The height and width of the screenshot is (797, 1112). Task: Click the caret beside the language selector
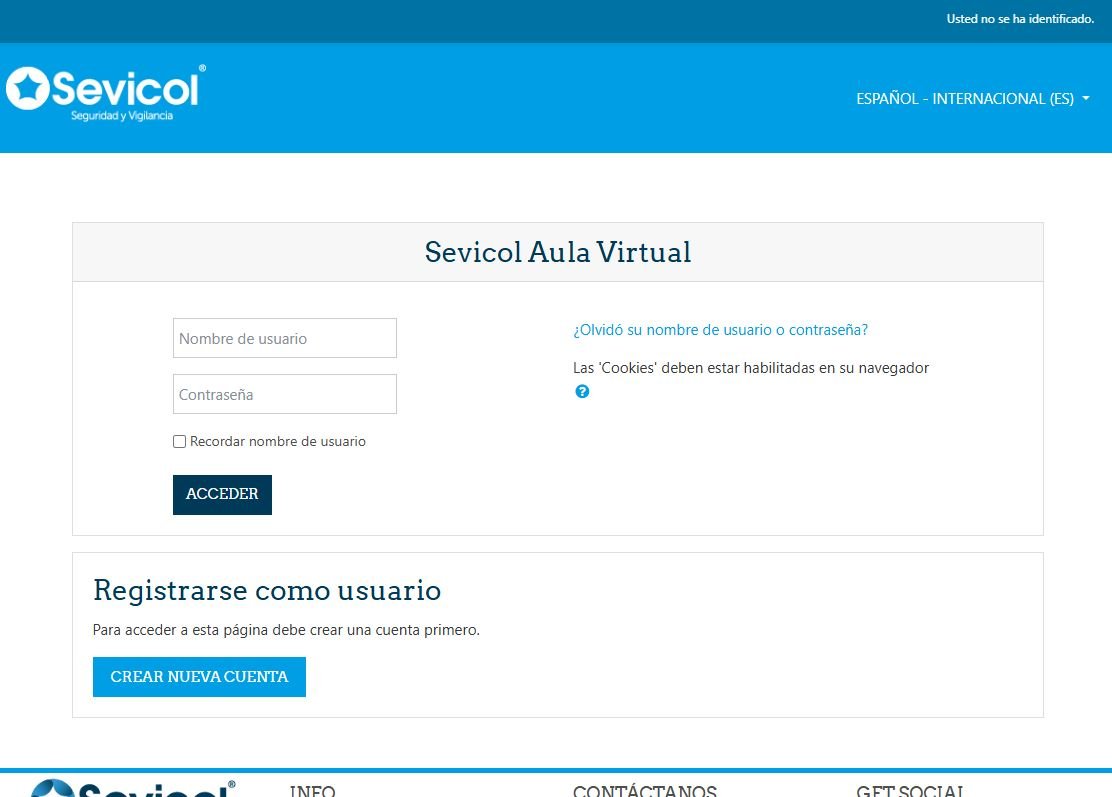coord(1086,98)
